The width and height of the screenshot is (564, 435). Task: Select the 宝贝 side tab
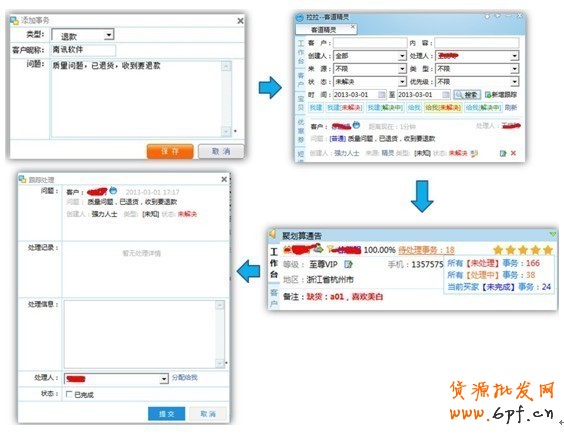[x=301, y=103]
